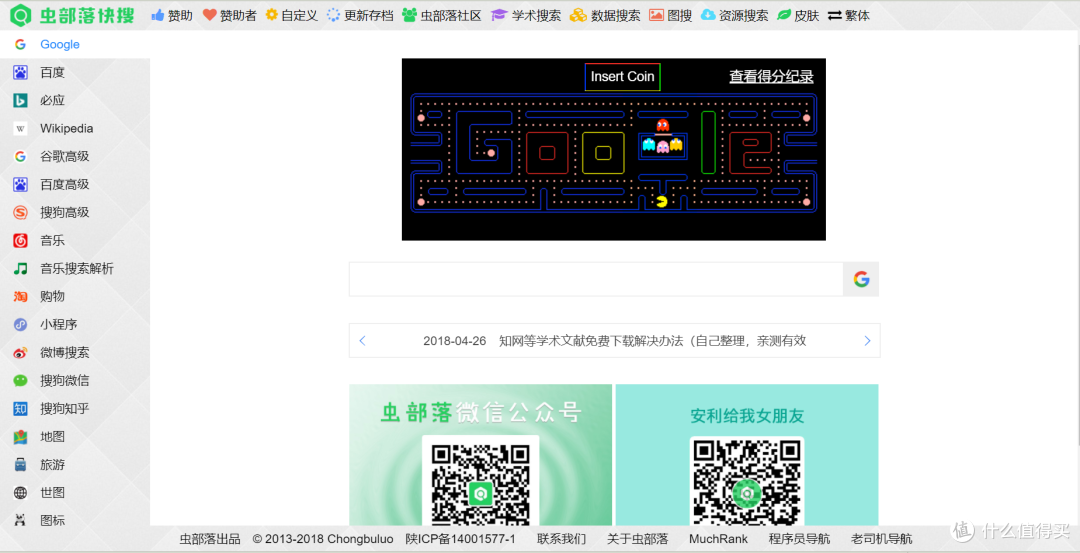Select 百度高级 in the sidebar
Viewport: 1080px width, 553px height.
coord(75,185)
